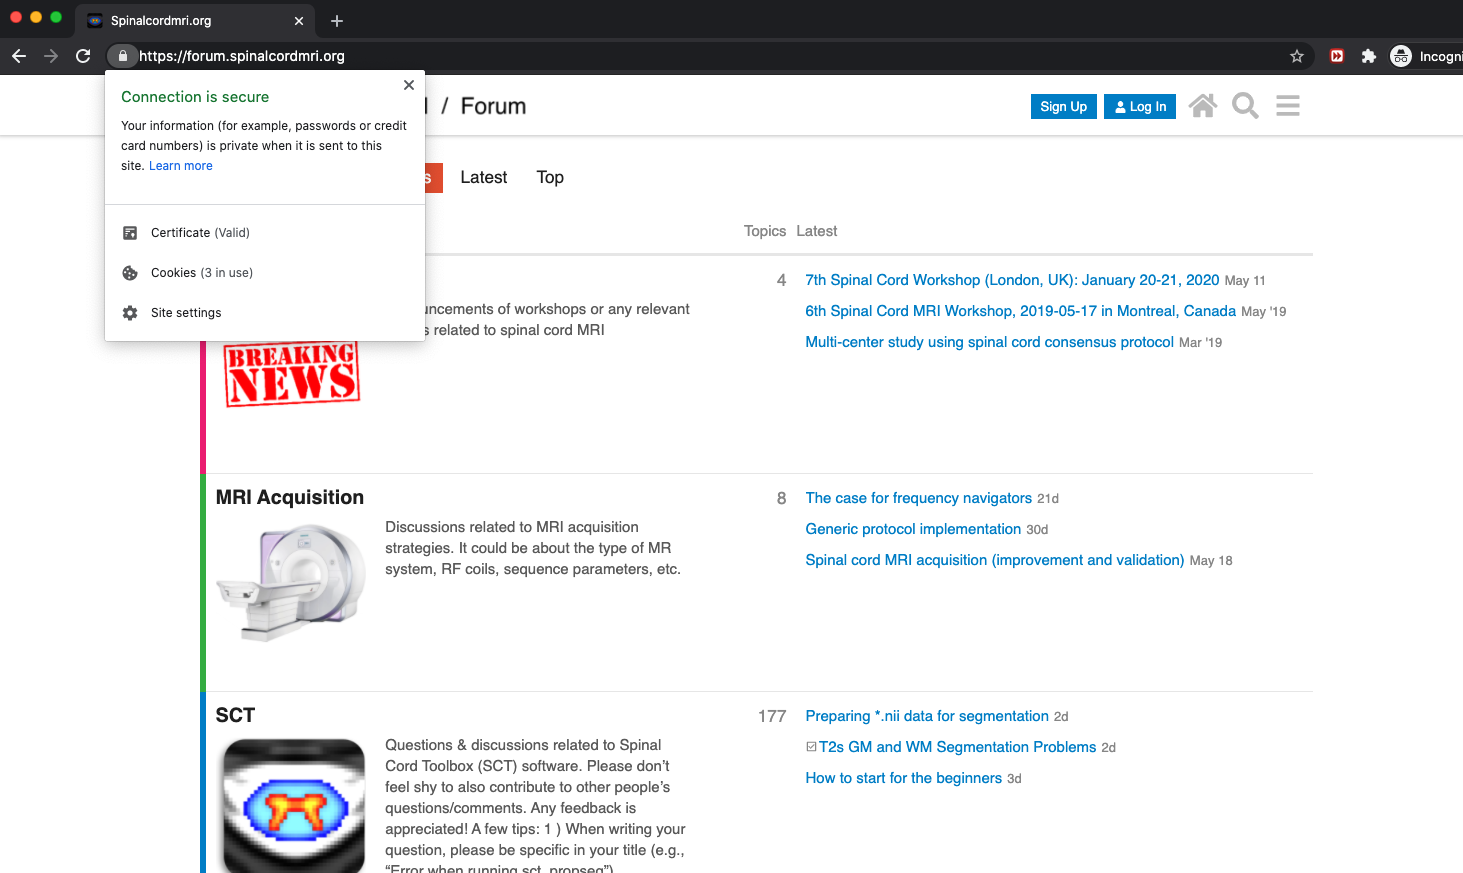Image resolution: width=1463 pixels, height=873 pixels.
Task: Open T2s GM and WM Segmentation Problems
Action: [x=957, y=747]
